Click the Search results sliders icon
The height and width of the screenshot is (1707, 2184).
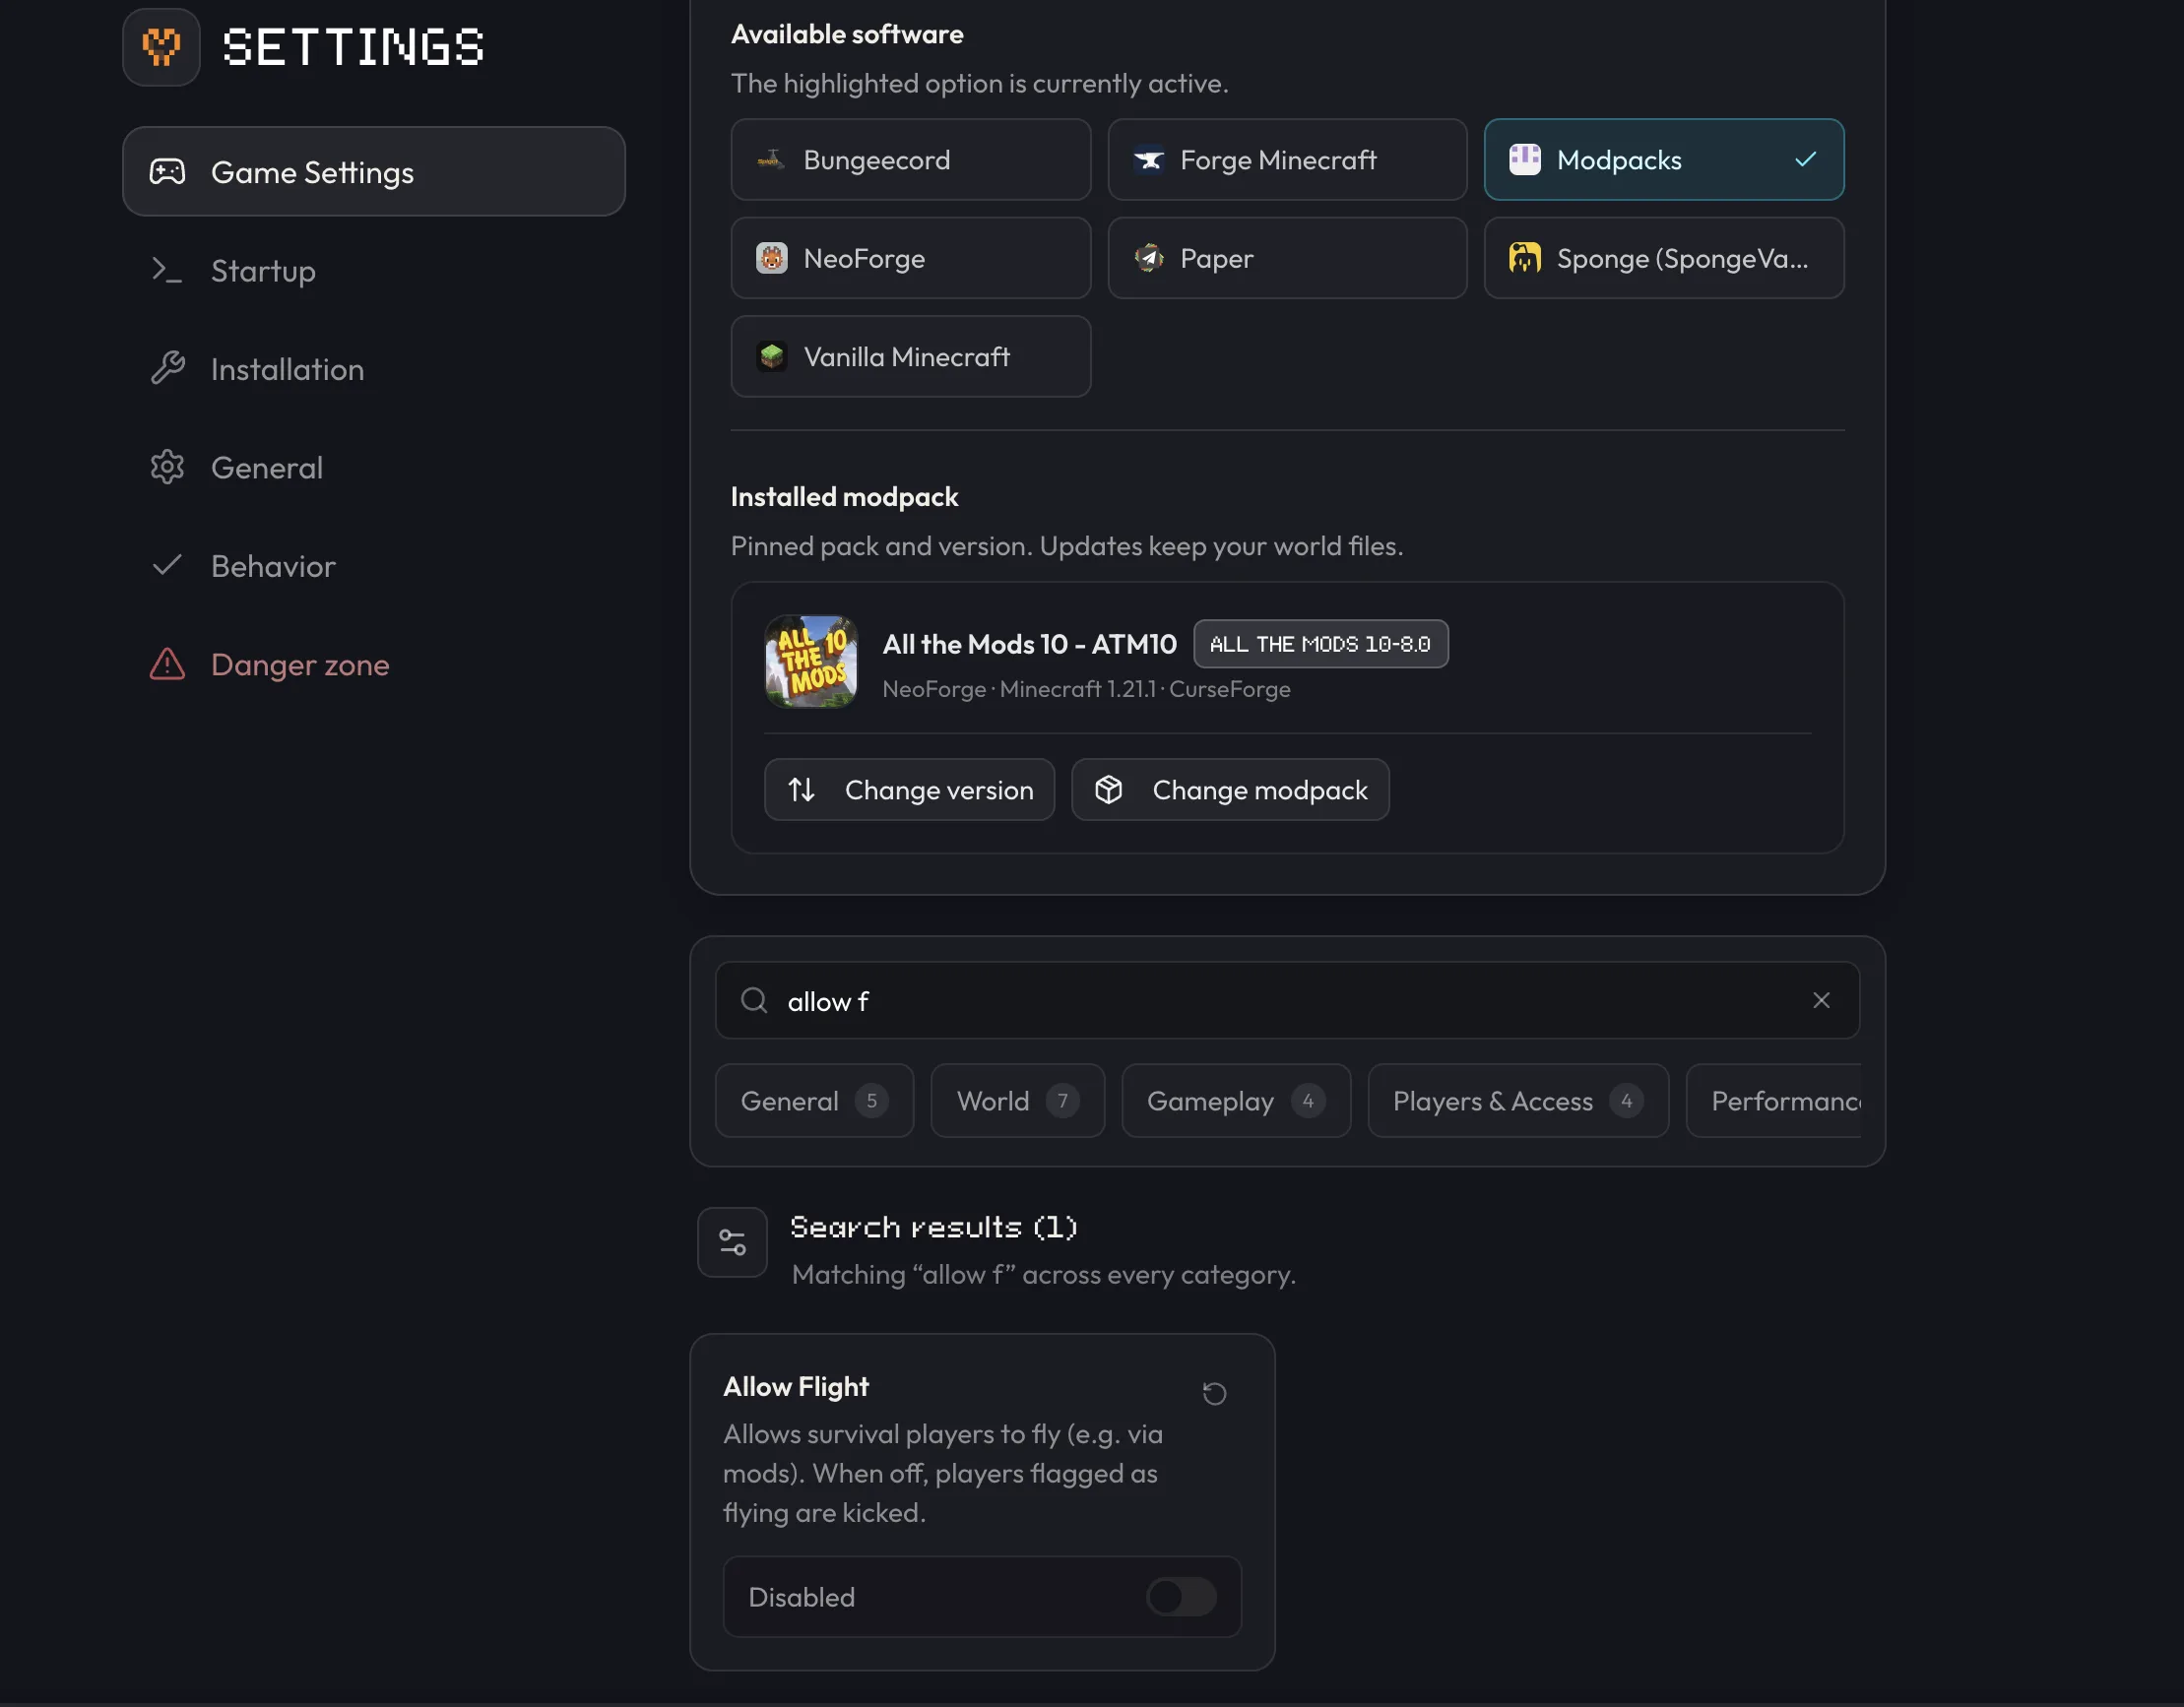[732, 1242]
